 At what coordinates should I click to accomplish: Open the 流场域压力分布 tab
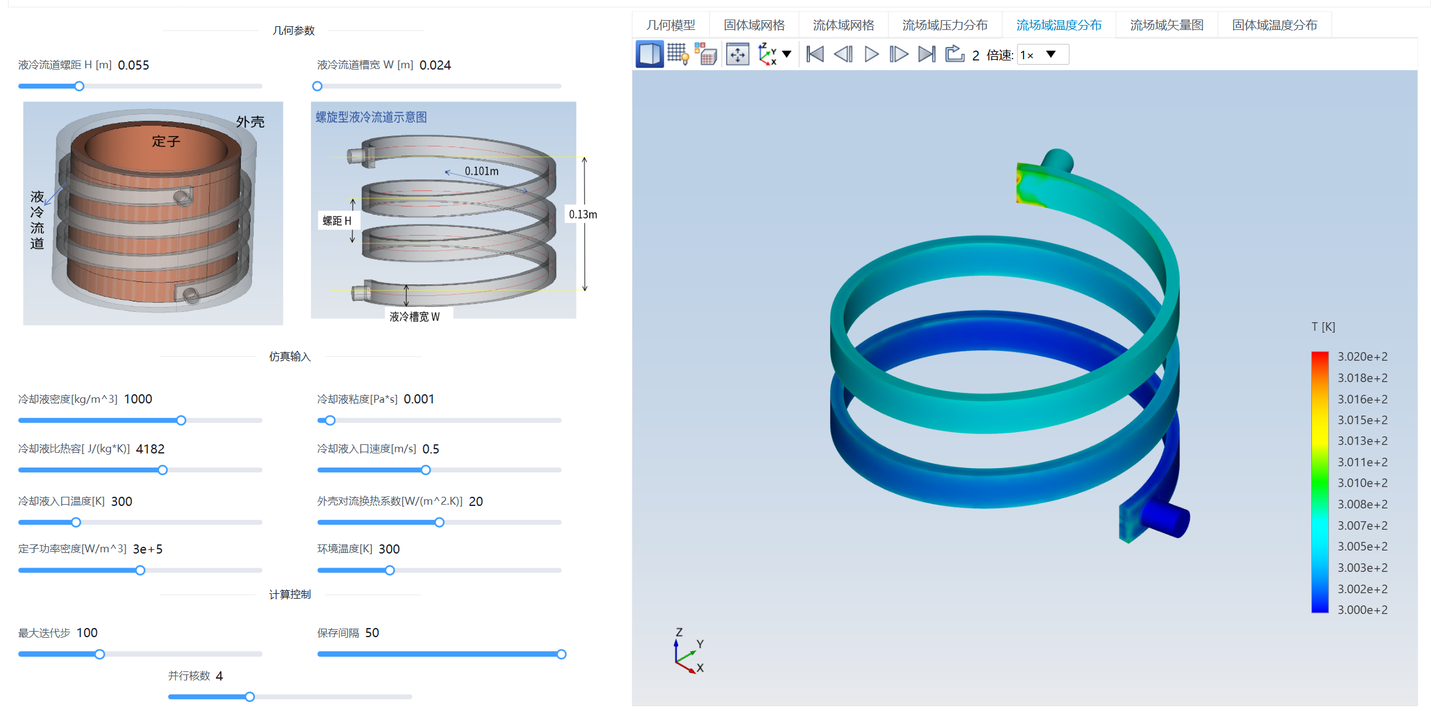click(x=945, y=25)
